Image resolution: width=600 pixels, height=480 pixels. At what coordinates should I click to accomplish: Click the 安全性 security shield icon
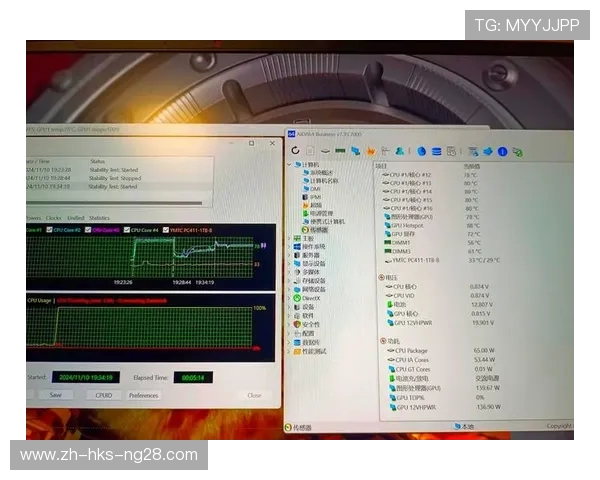point(297,324)
